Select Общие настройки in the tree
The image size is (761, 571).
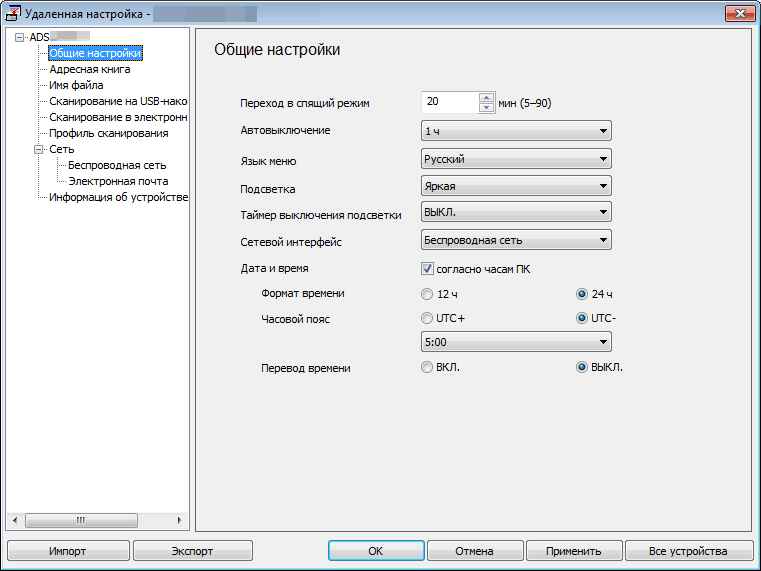pyautogui.click(x=95, y=53)
